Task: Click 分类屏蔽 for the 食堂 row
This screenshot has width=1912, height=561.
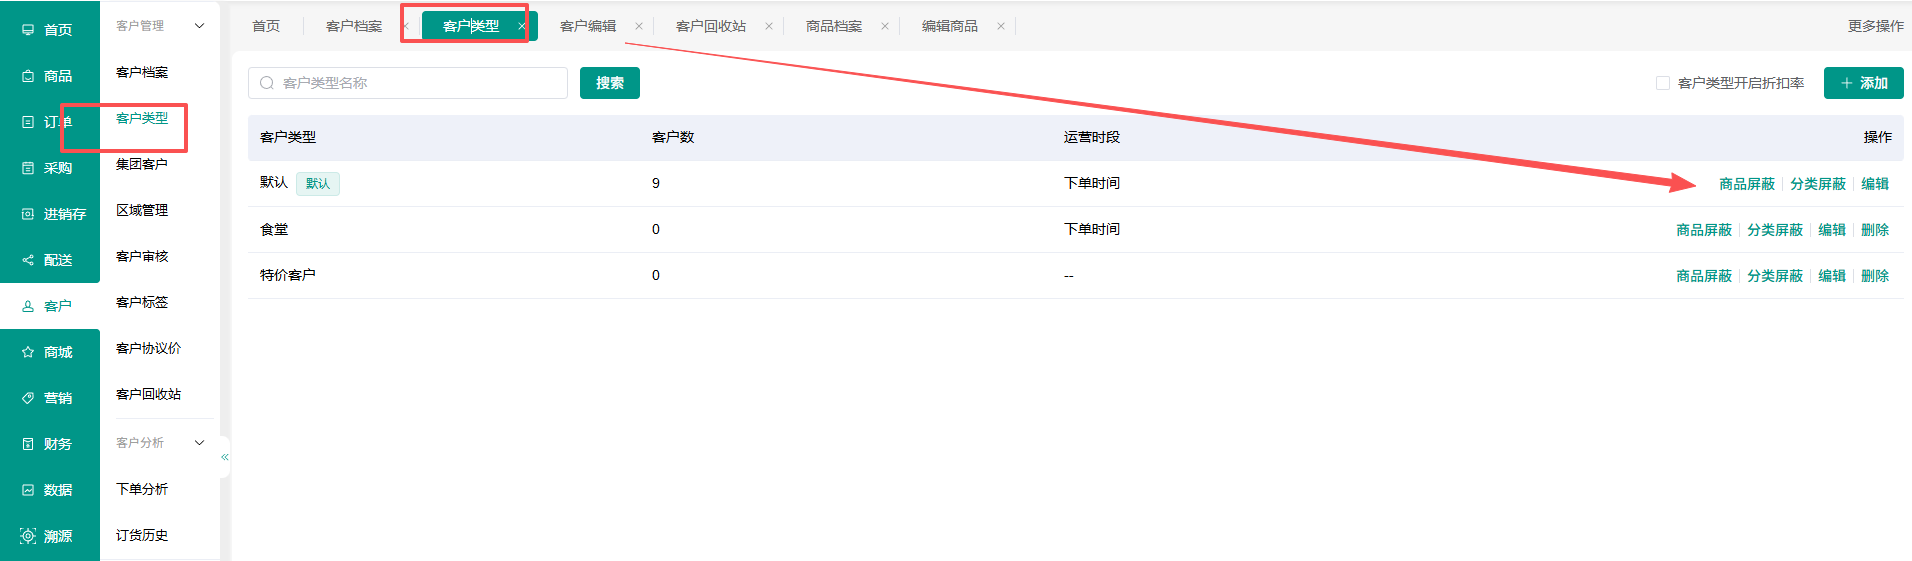Action: [x=1775, y=230]
